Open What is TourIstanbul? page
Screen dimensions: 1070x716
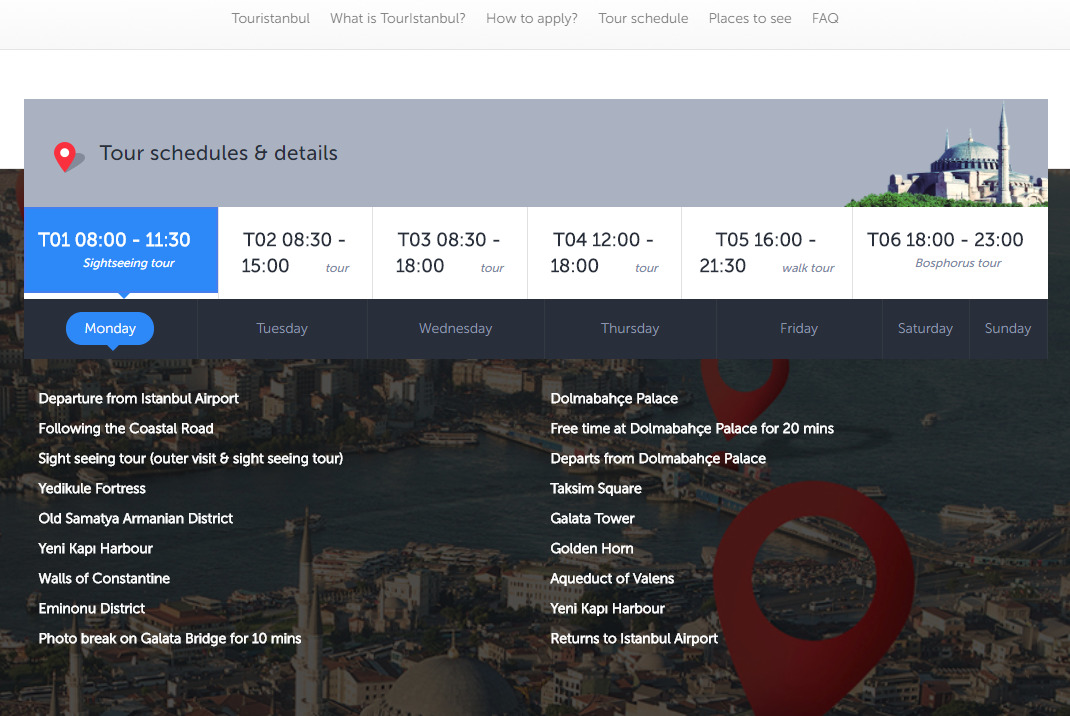(x=398, y=18)
